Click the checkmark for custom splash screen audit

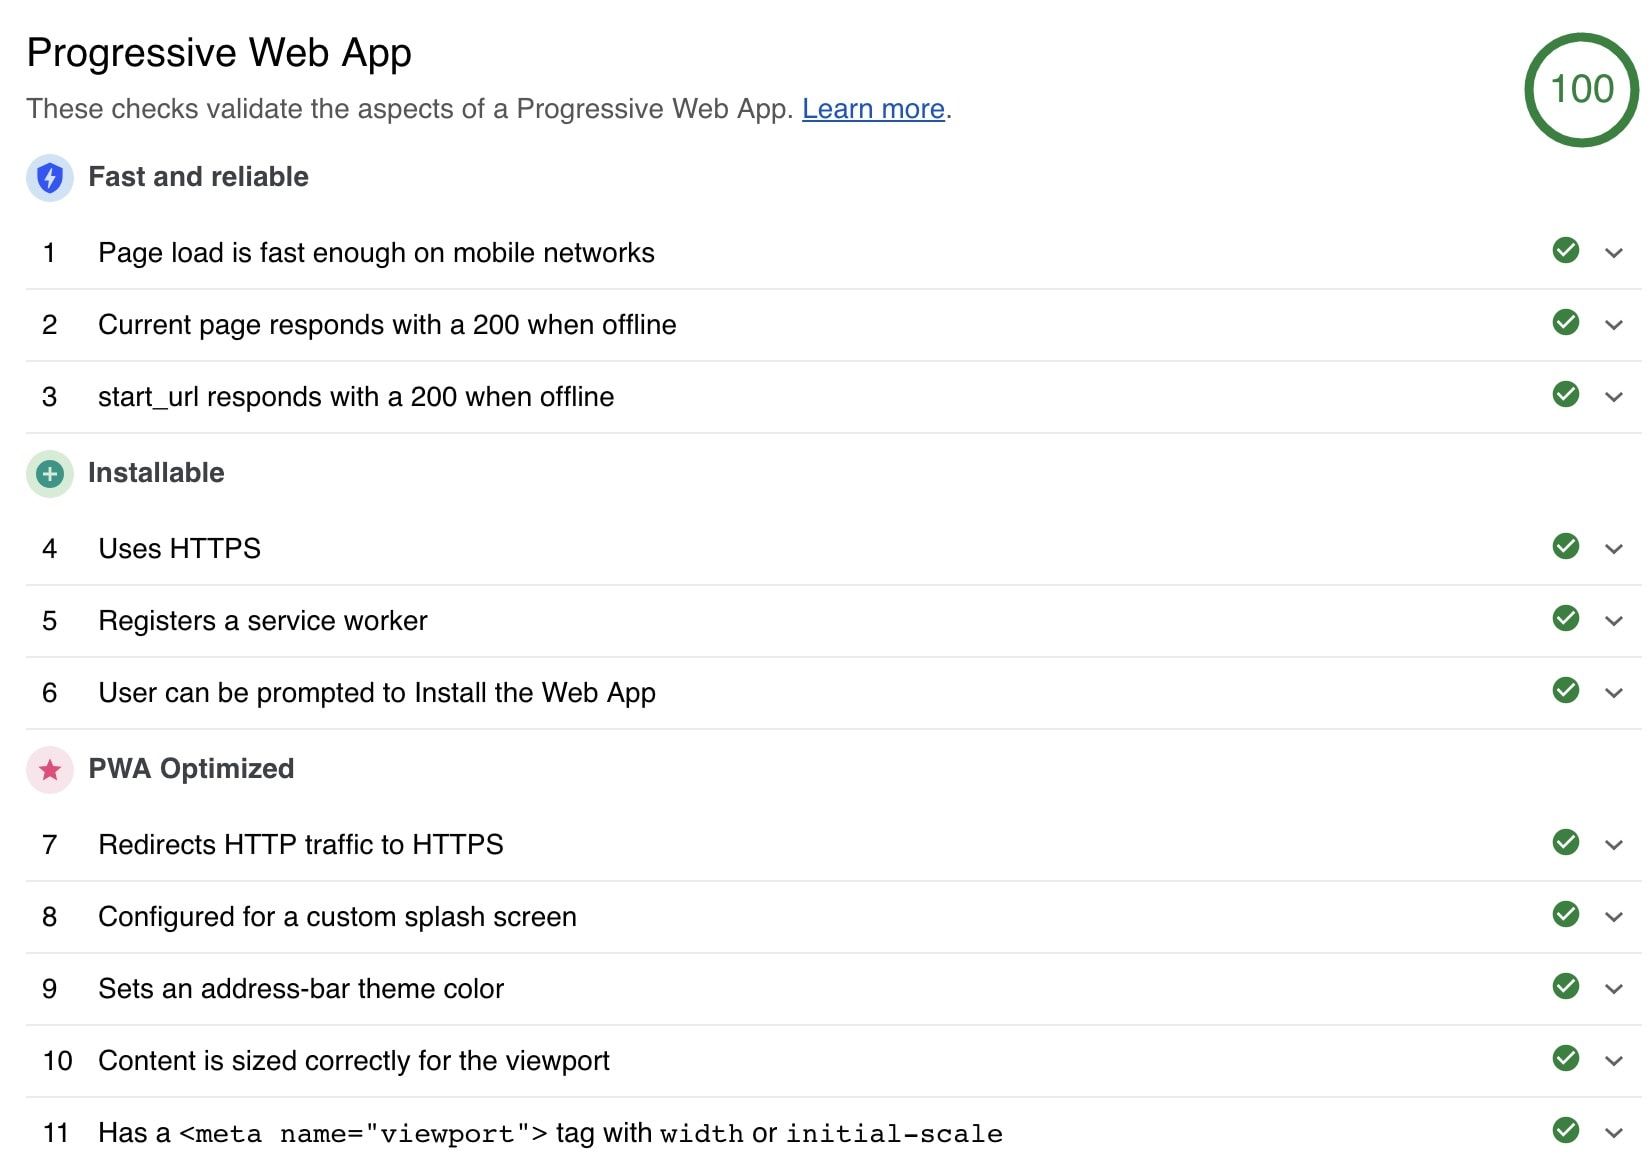pyautogui.click(x=1566, y=914)
